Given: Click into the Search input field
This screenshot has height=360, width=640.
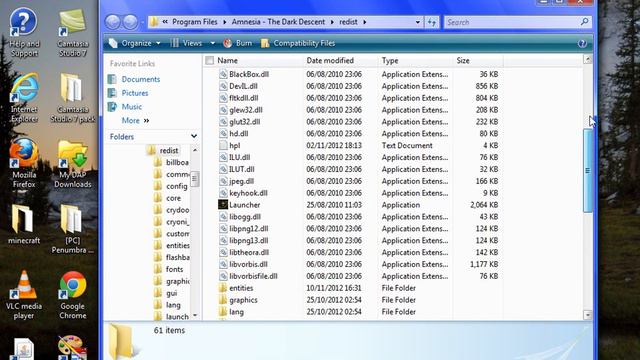Looking at the screenshot, I should click(512, 22).
